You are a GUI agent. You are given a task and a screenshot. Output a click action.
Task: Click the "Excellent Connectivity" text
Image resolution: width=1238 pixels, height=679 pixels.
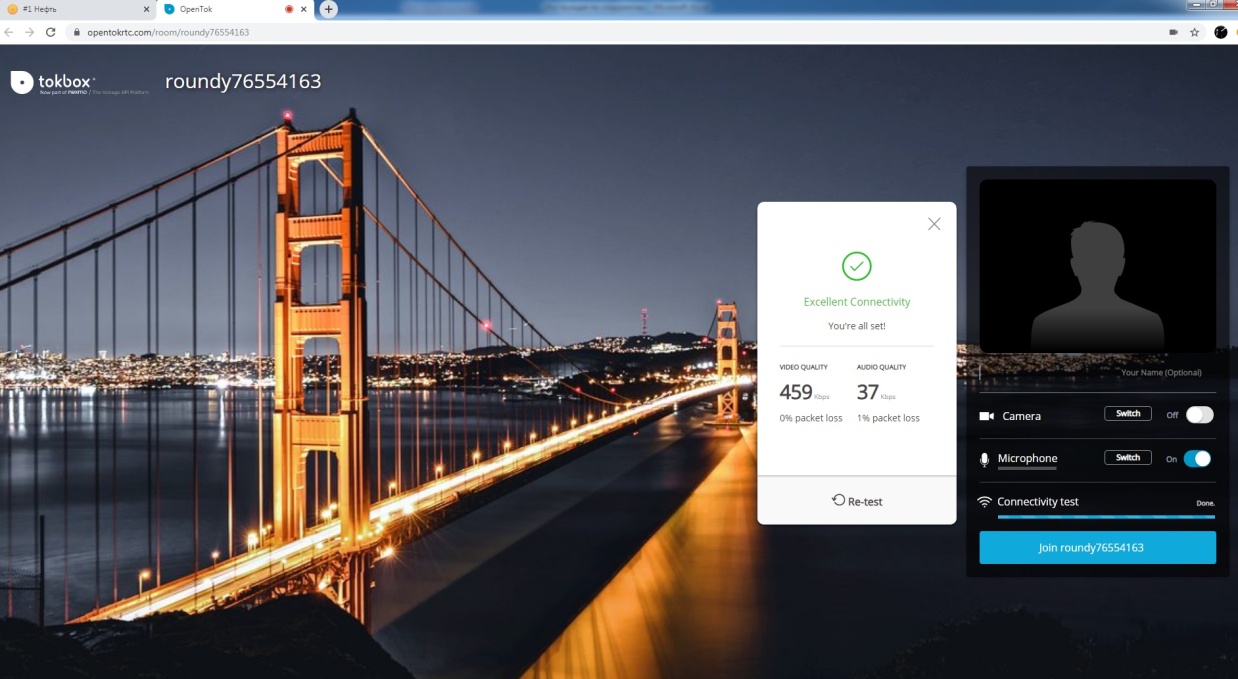[x=857, y=302]
